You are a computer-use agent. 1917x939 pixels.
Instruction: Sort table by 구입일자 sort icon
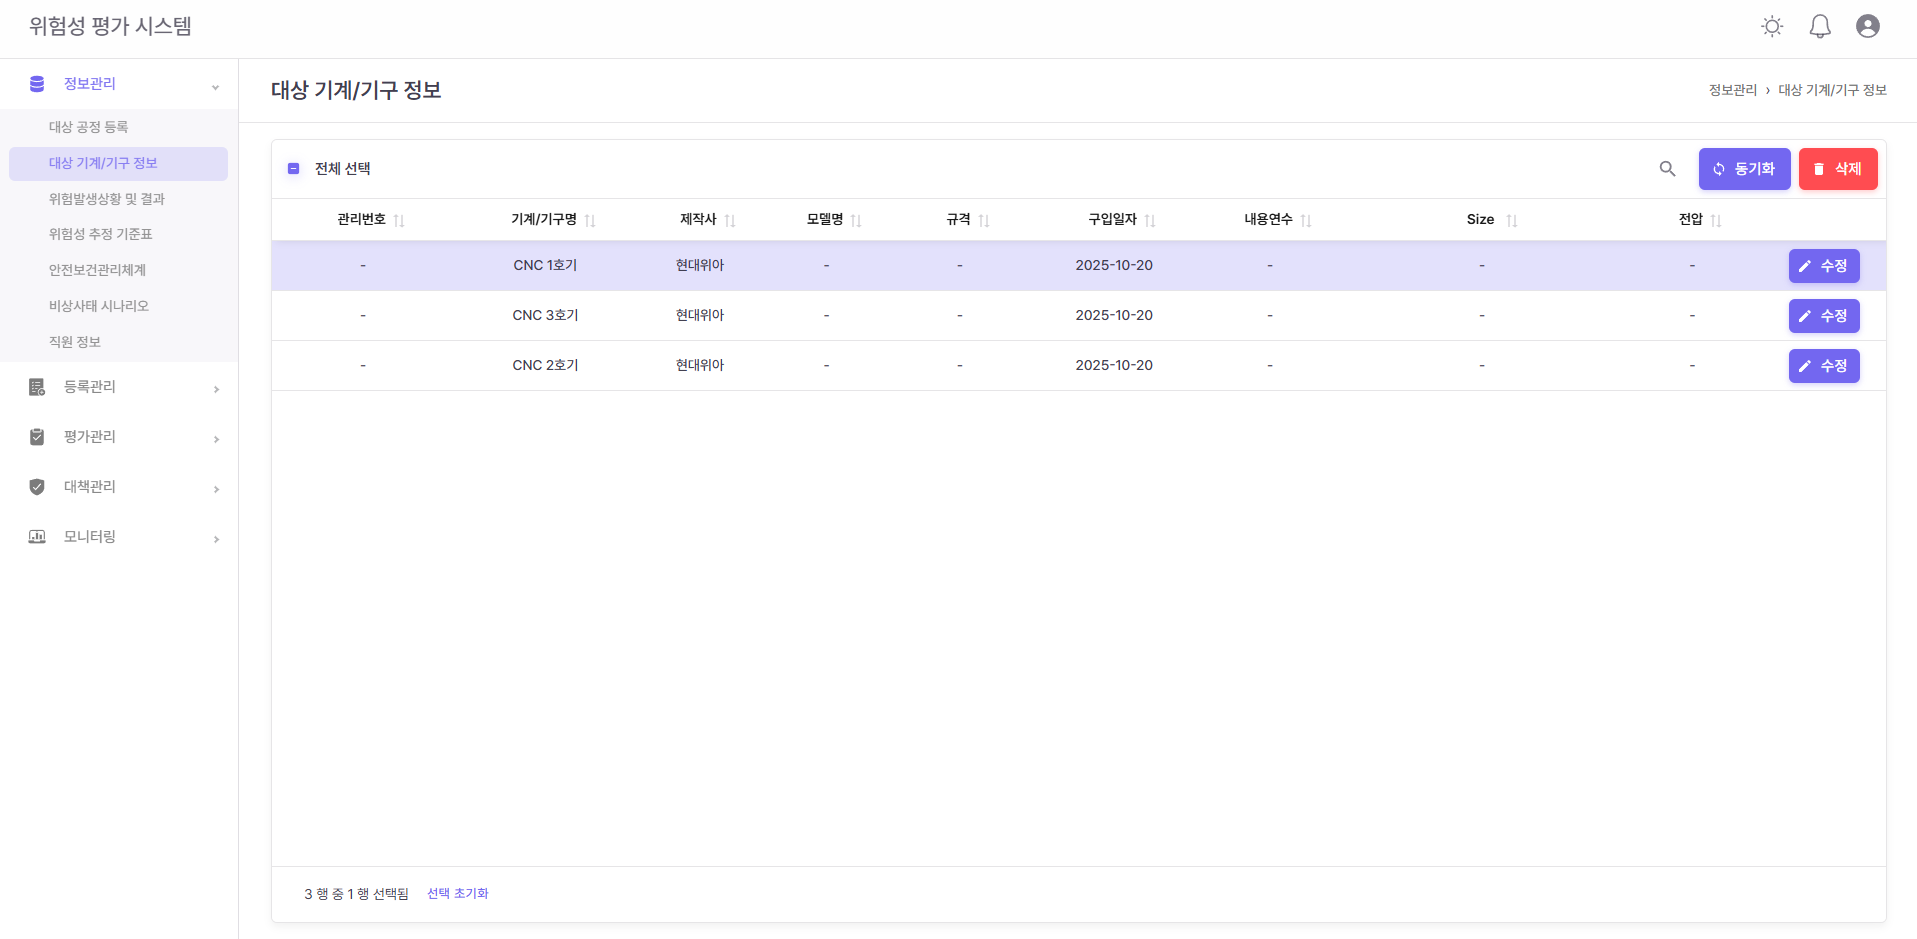coord(1150,221)
